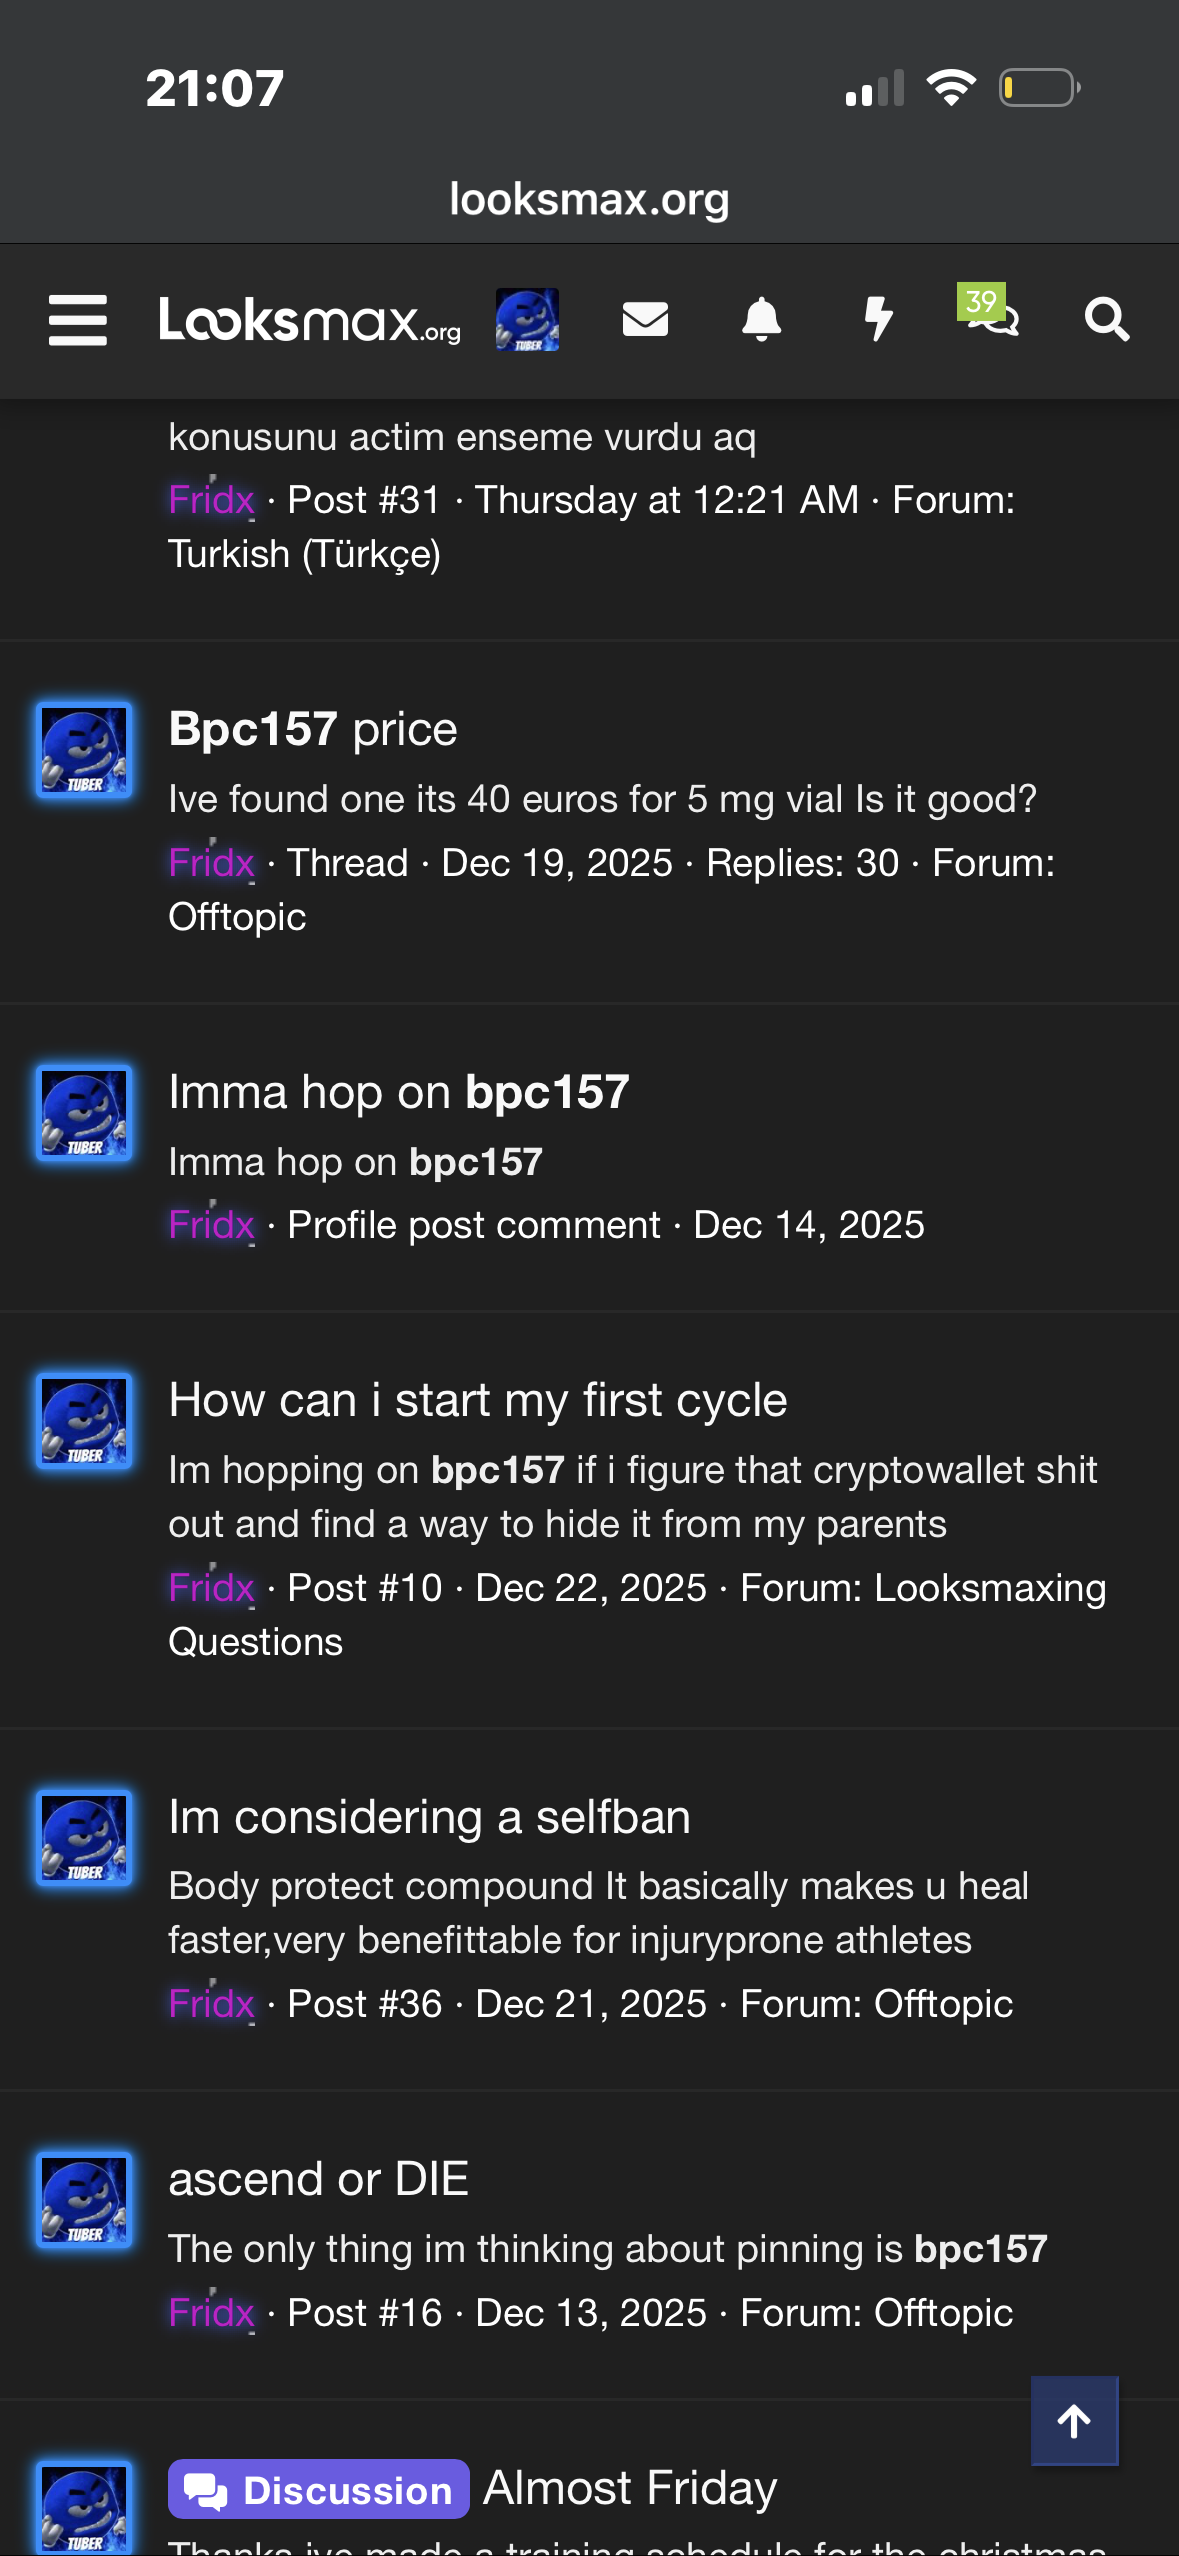Tap avatar thumbnail beside 'Im considering a selfban'
The image size is (1179, 2556).
click(85, 1838)
